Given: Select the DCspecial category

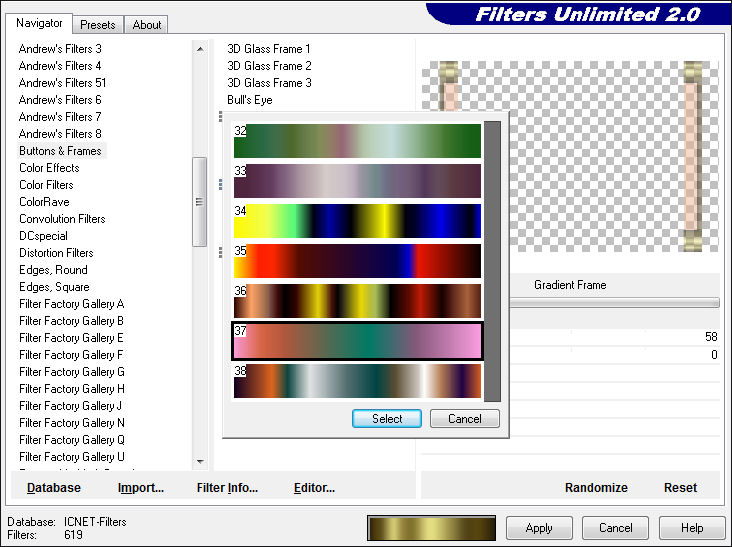Looking at the screenshot, I should tap(43, 236).
